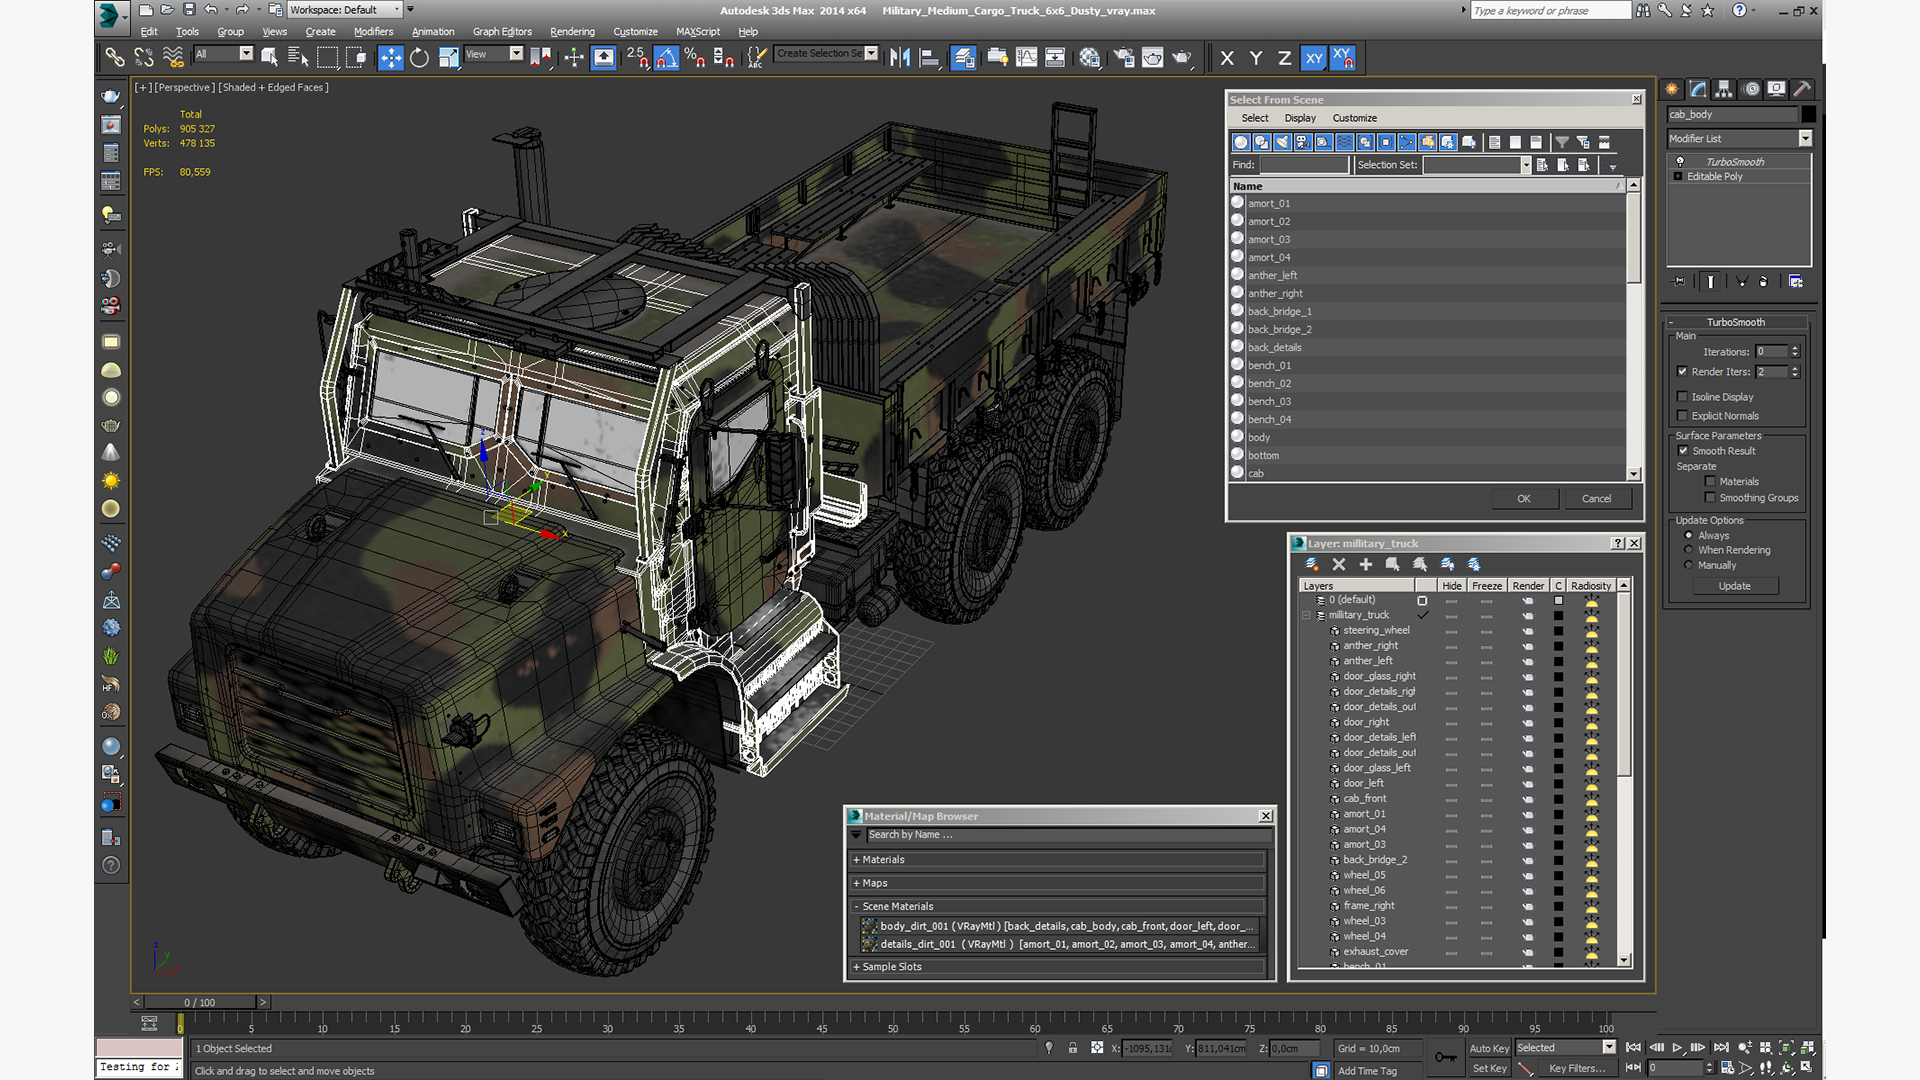This screenshot has width=1920, height=1080.
Task: Toggle the Angle Snap icon
Action: (666, 58)
